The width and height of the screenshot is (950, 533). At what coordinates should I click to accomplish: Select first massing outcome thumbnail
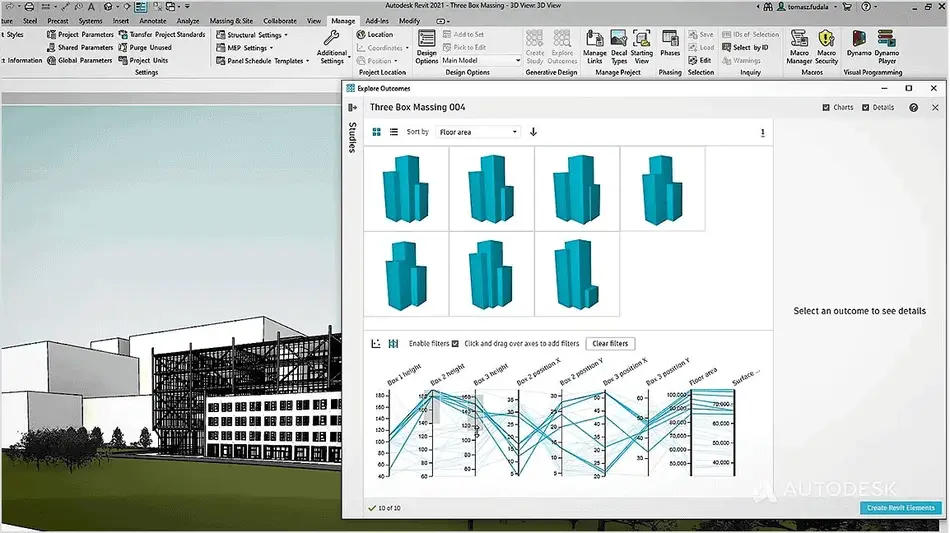tap(406, 188)
